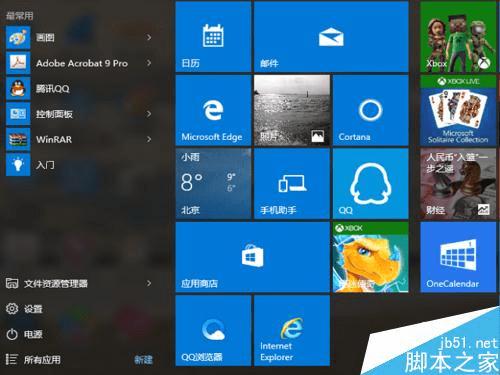Viewport: 500px width, 375px height.
Task: Click the 新建 label next to 所有应用
Action: pyautogui.click(x=143, y=360)
